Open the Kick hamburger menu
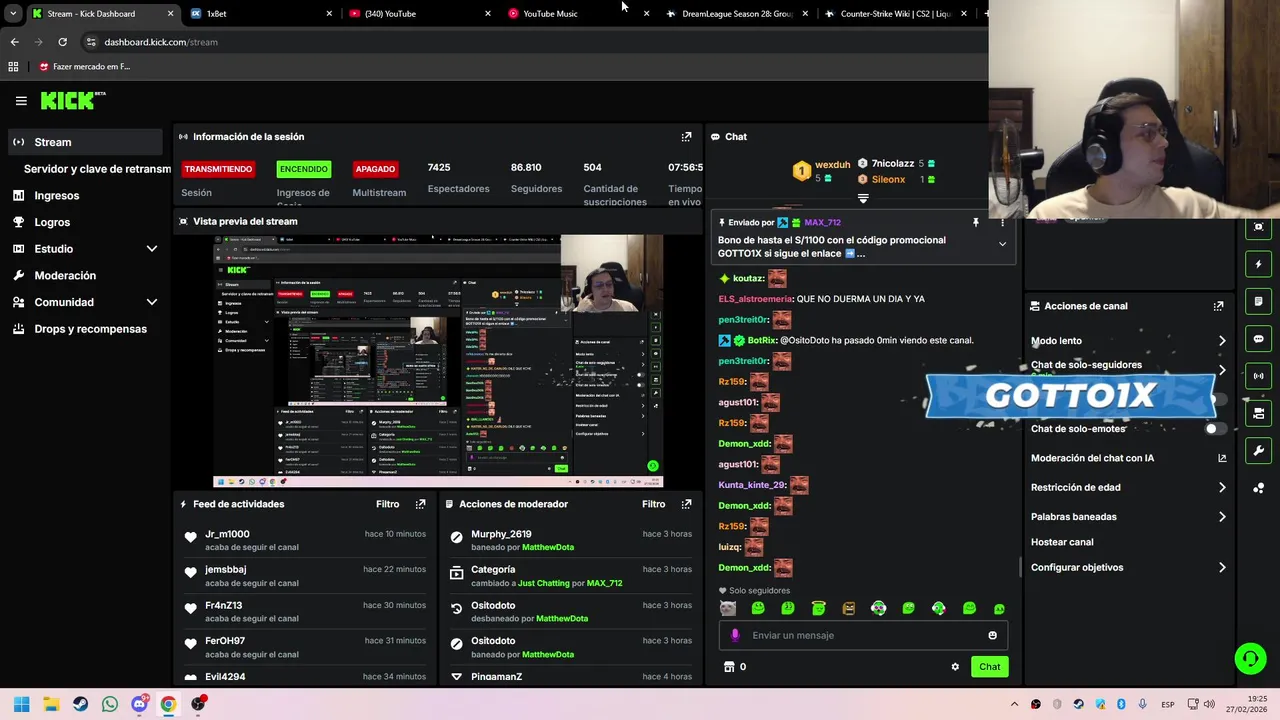This screenshot has width=1280, height=720. pyautogui.click(x=21, y=101)
